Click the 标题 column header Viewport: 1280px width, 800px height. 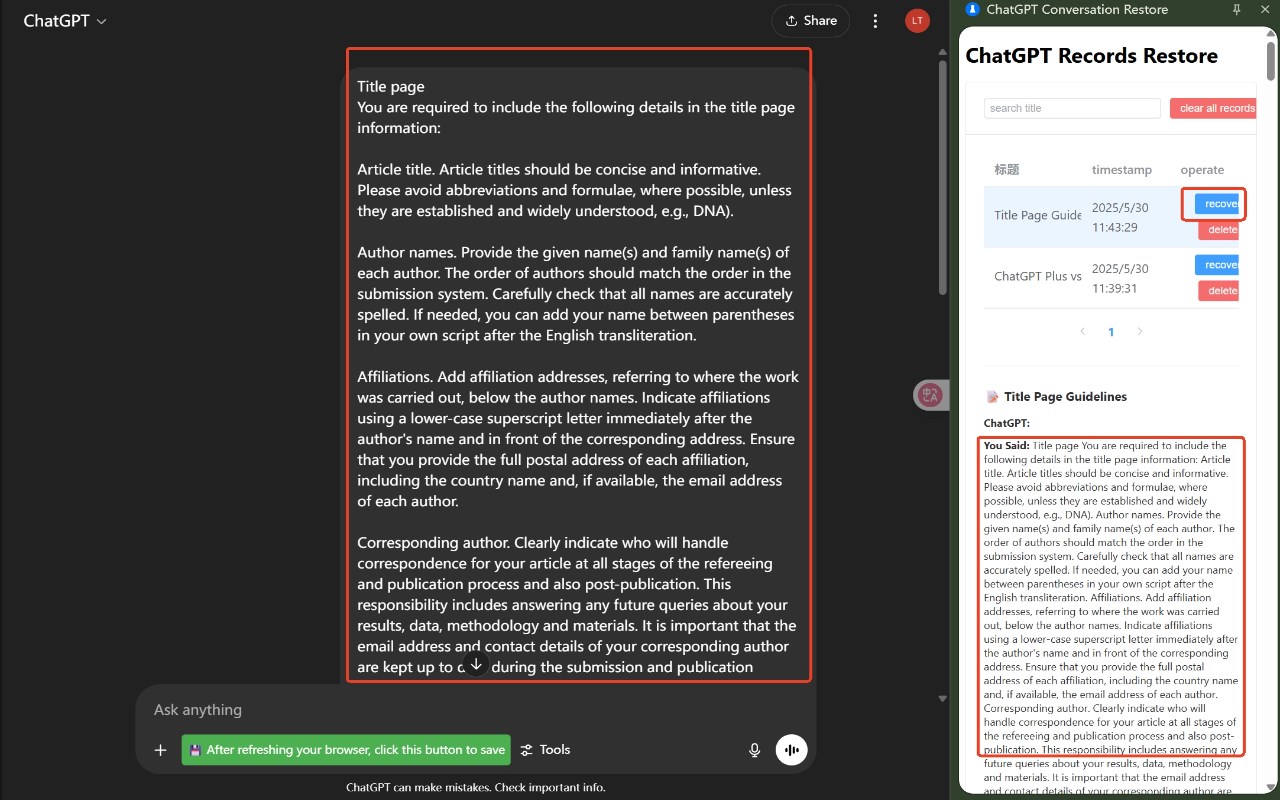1007,170
